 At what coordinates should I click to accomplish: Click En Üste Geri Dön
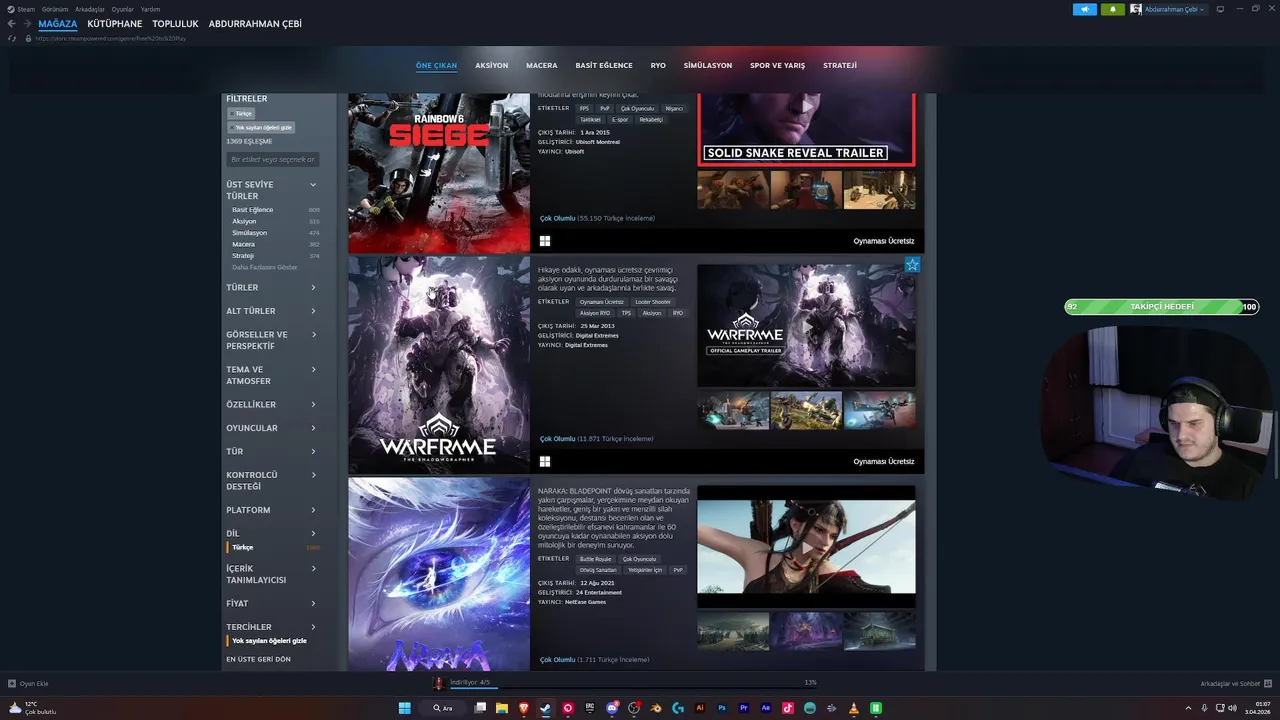click(x=258, y=660)
